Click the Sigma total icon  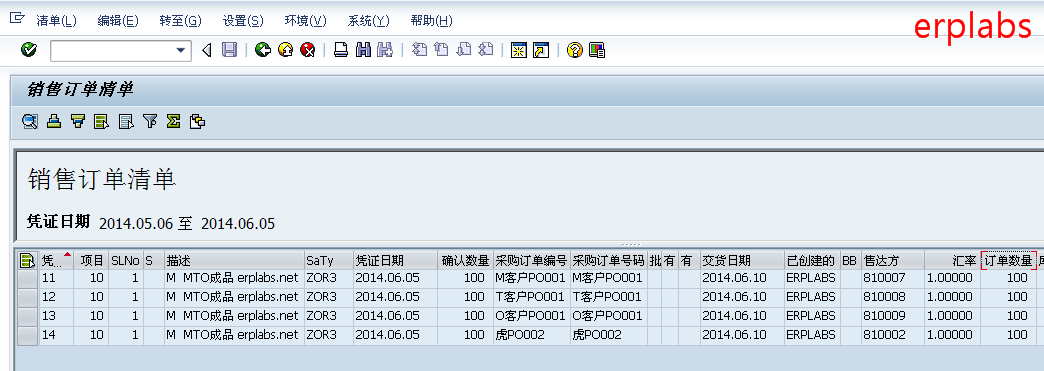tap(173, 121)
